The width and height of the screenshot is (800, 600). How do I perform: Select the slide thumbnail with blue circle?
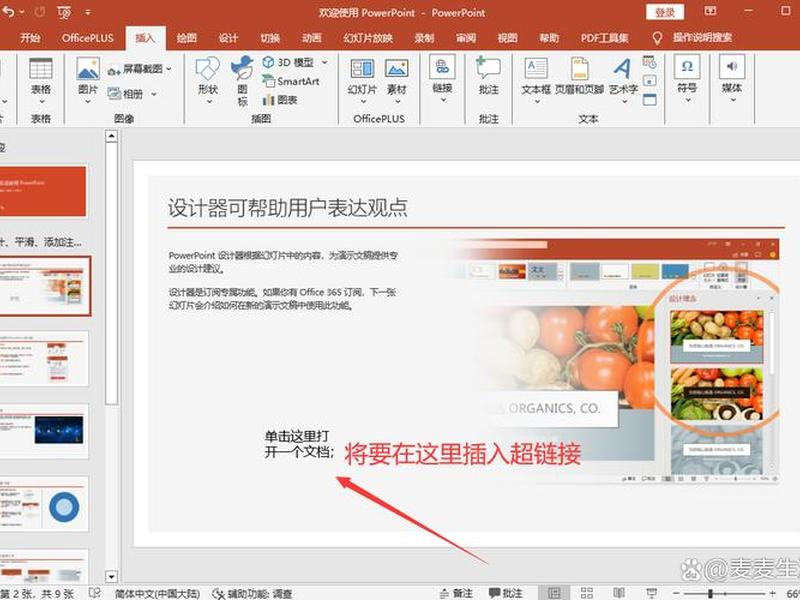pyautogui.click(x=44, y=504)
